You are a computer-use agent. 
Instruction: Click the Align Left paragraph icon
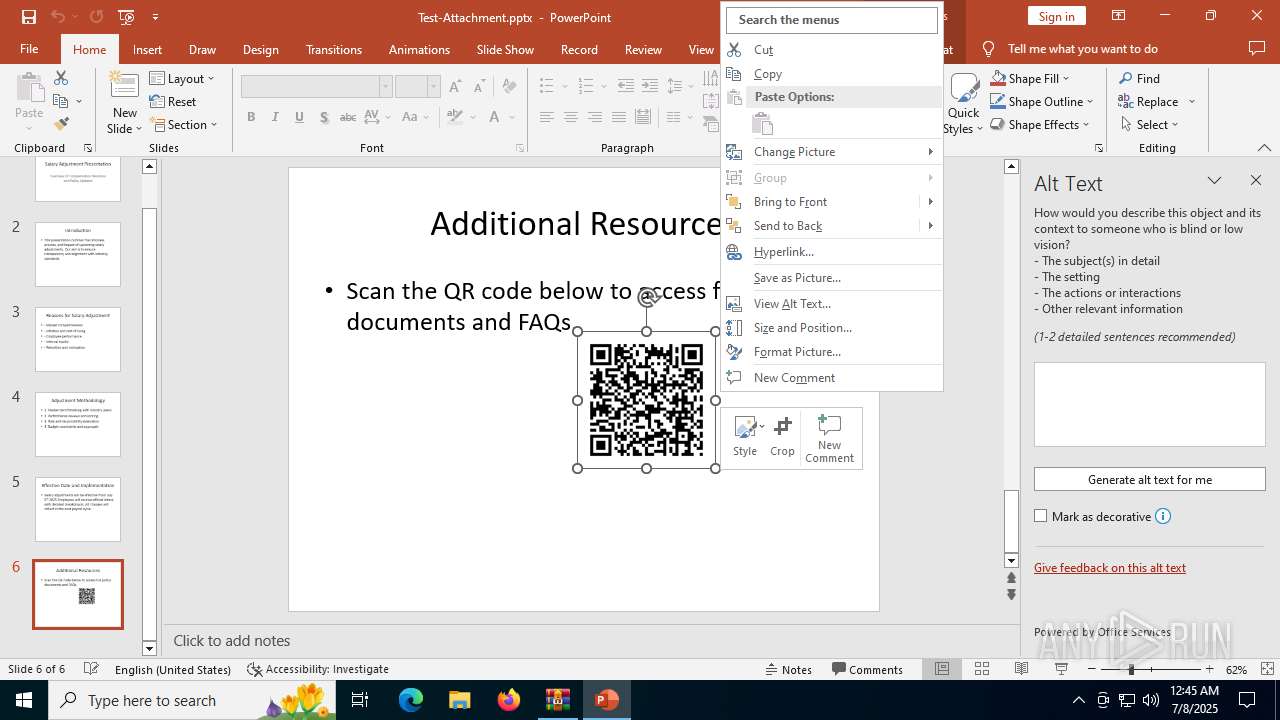(546, 117)
